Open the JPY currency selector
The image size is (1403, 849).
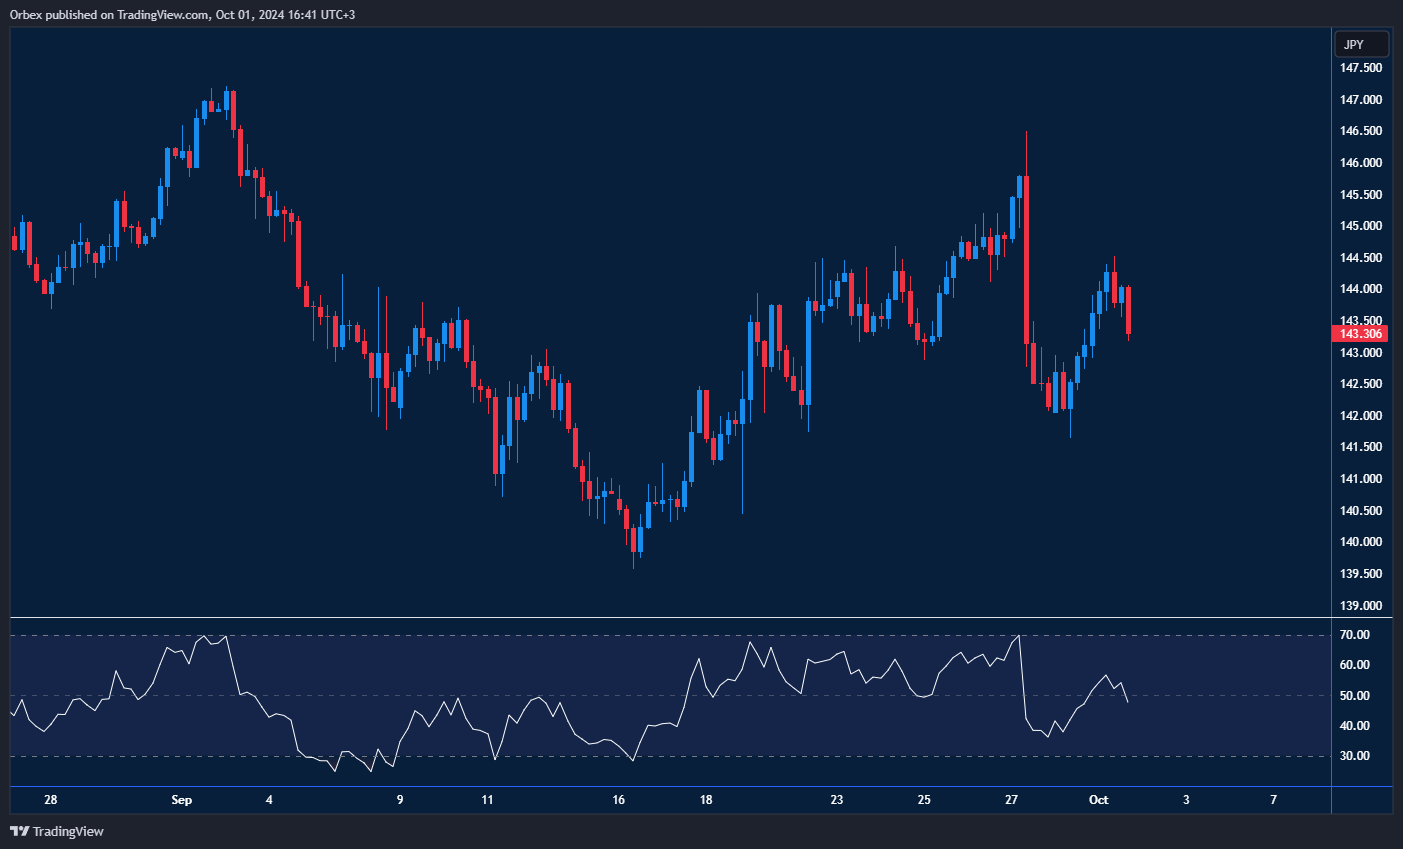tap(1361, 45)
